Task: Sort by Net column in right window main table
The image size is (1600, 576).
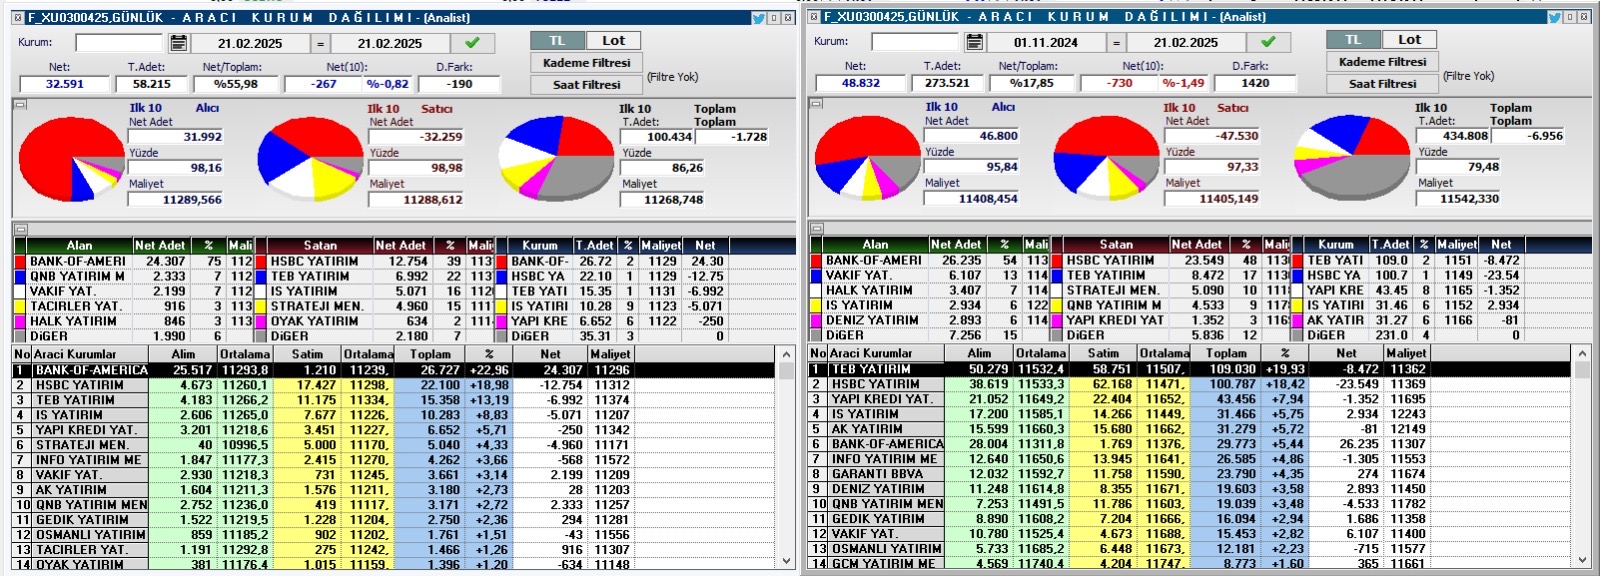Action: 1347,353
